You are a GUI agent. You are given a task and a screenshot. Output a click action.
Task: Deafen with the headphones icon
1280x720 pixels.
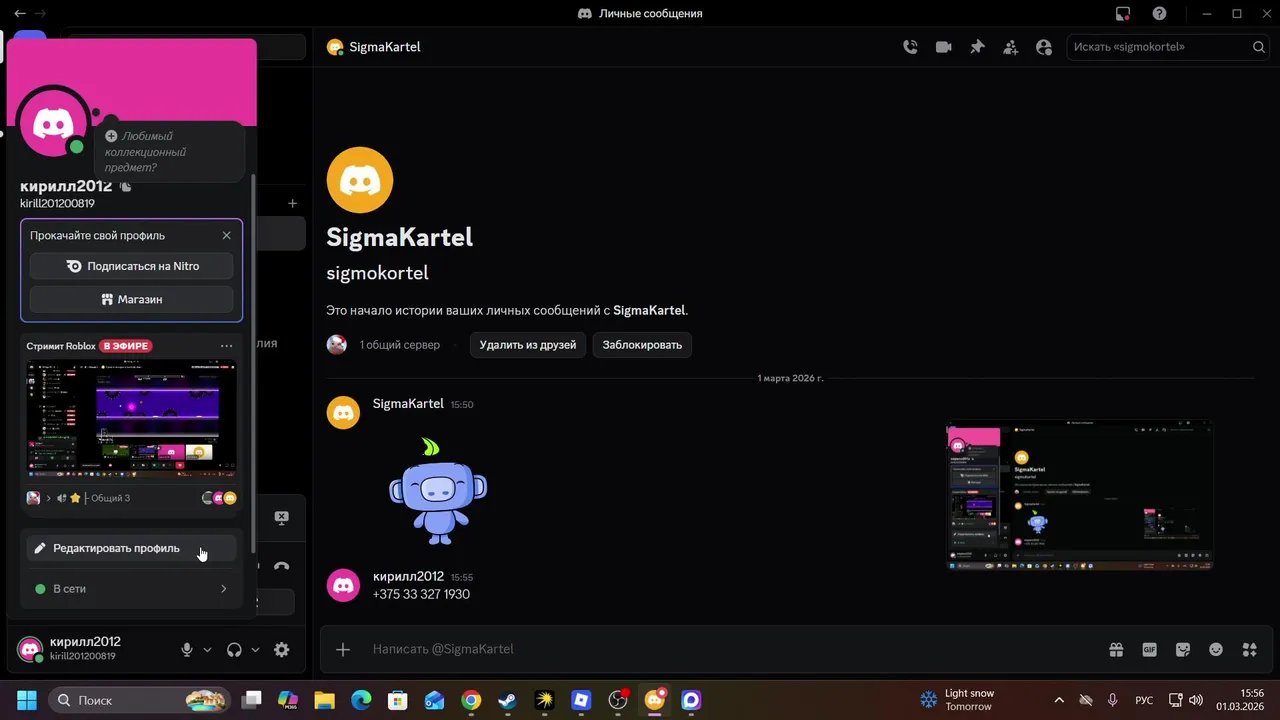point(234,650)
